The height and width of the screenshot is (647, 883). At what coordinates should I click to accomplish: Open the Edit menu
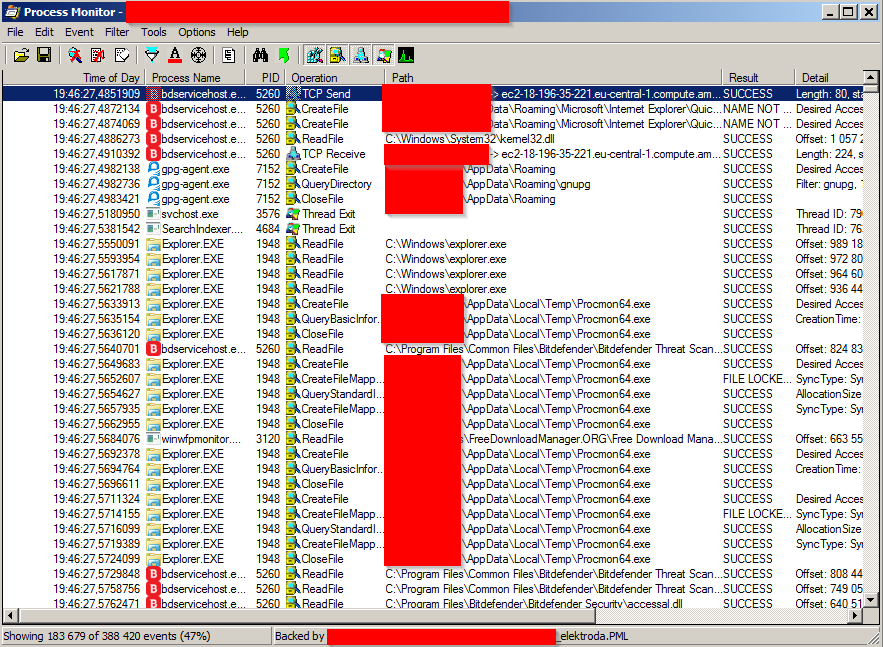tap(44, 32)
